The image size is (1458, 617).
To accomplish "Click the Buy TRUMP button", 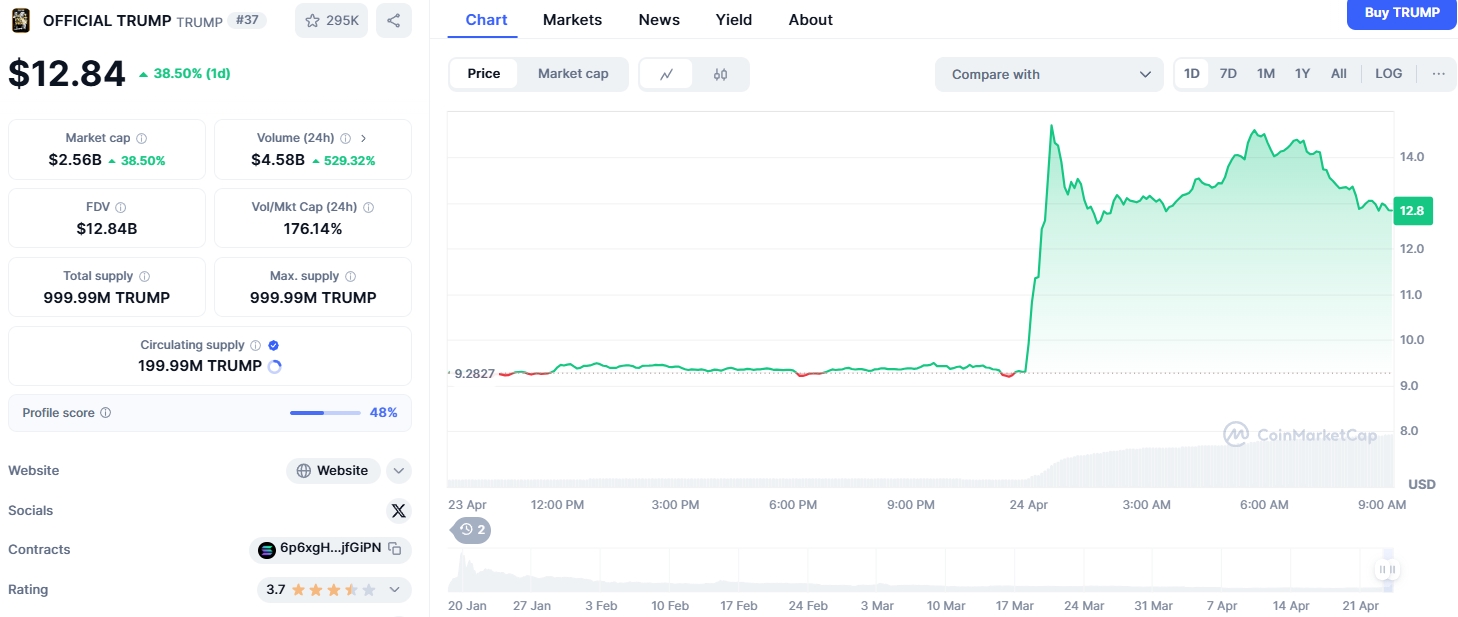I will click(1402, 14).
